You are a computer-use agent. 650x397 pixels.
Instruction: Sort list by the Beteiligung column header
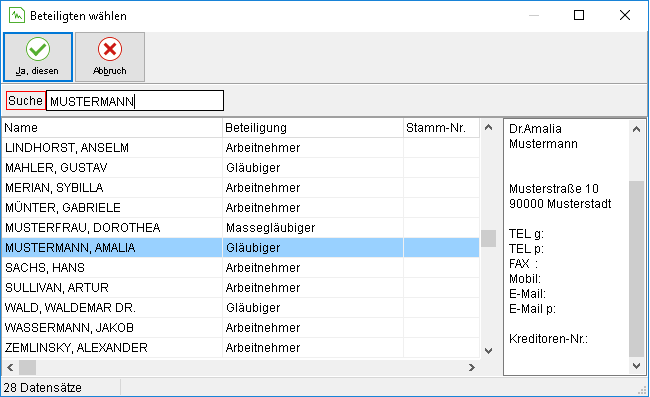point(313,128)
